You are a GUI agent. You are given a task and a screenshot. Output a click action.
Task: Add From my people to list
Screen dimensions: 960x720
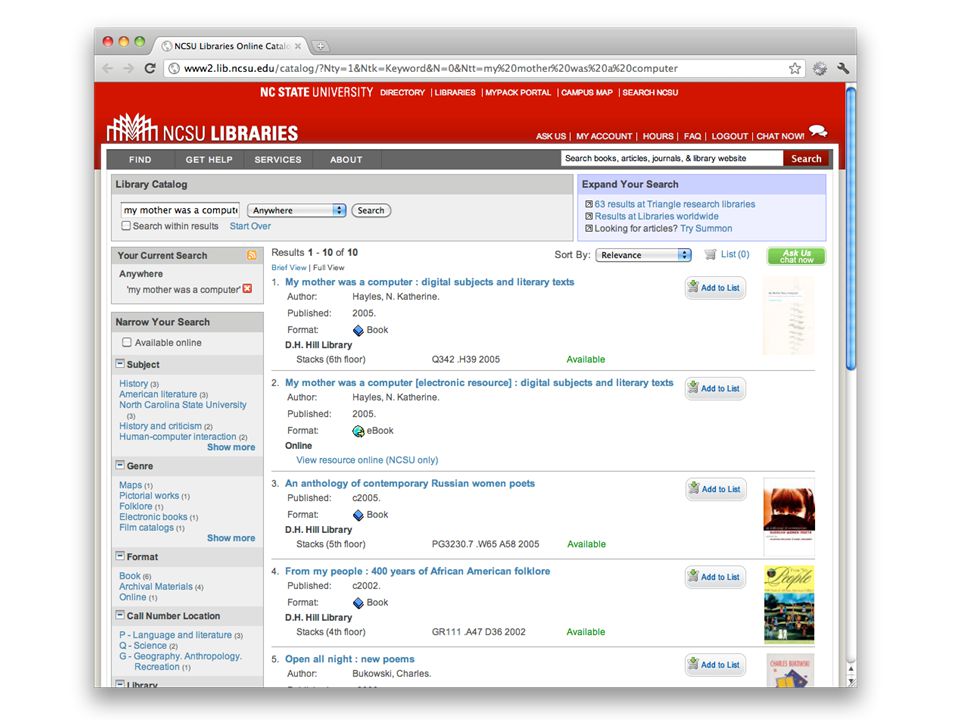715,577
